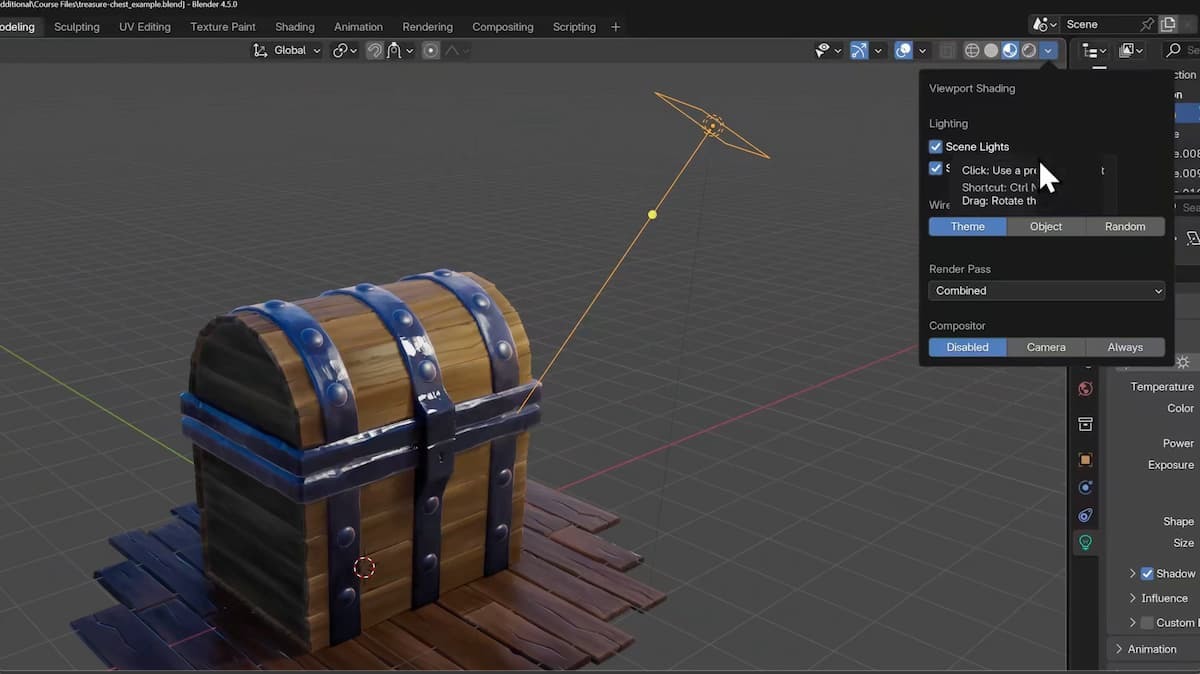Set Compositor to Camera
Image resolution: width=1200 pixels, height=674 pixels.
click(1046, 347)
